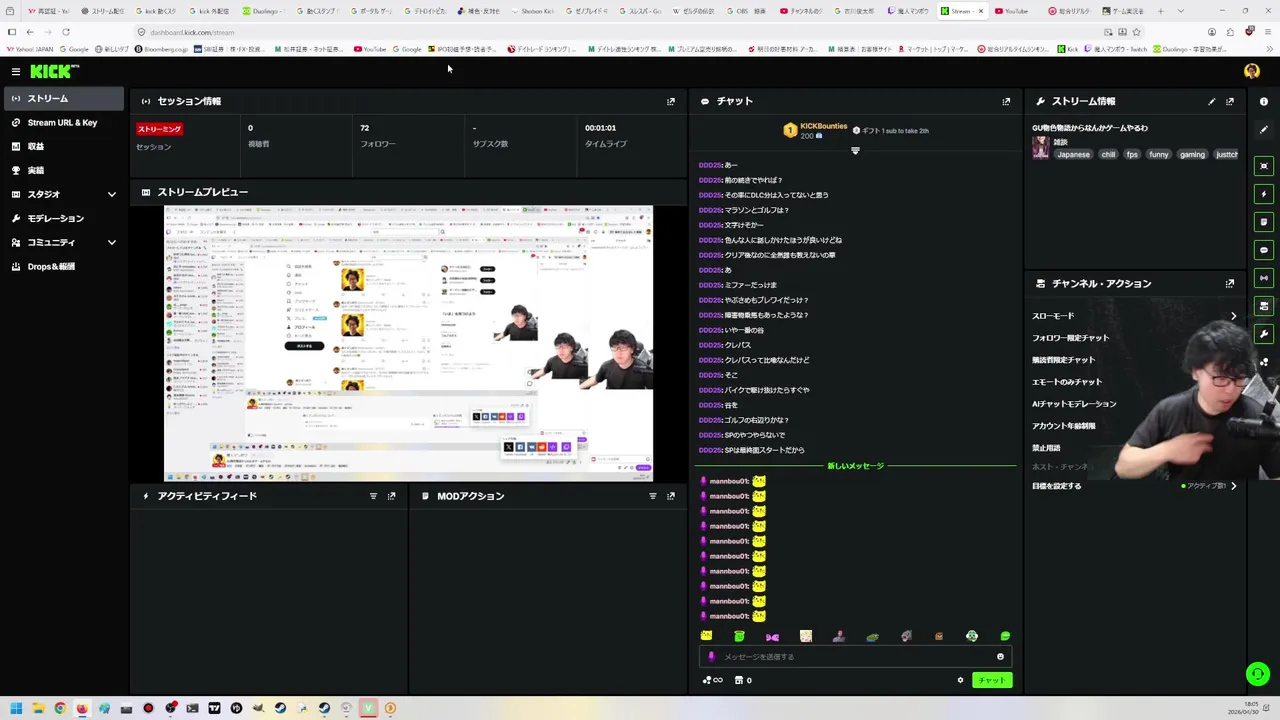The image size is (1280, 720).
Task: Pop out the チャット panel
Action: tap(1006, 101)
